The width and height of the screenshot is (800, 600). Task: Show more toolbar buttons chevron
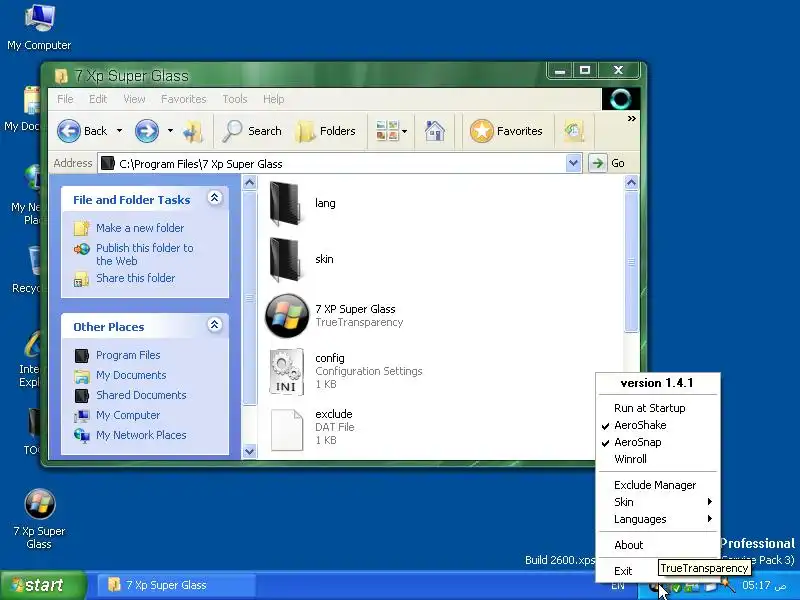[632, 118]
